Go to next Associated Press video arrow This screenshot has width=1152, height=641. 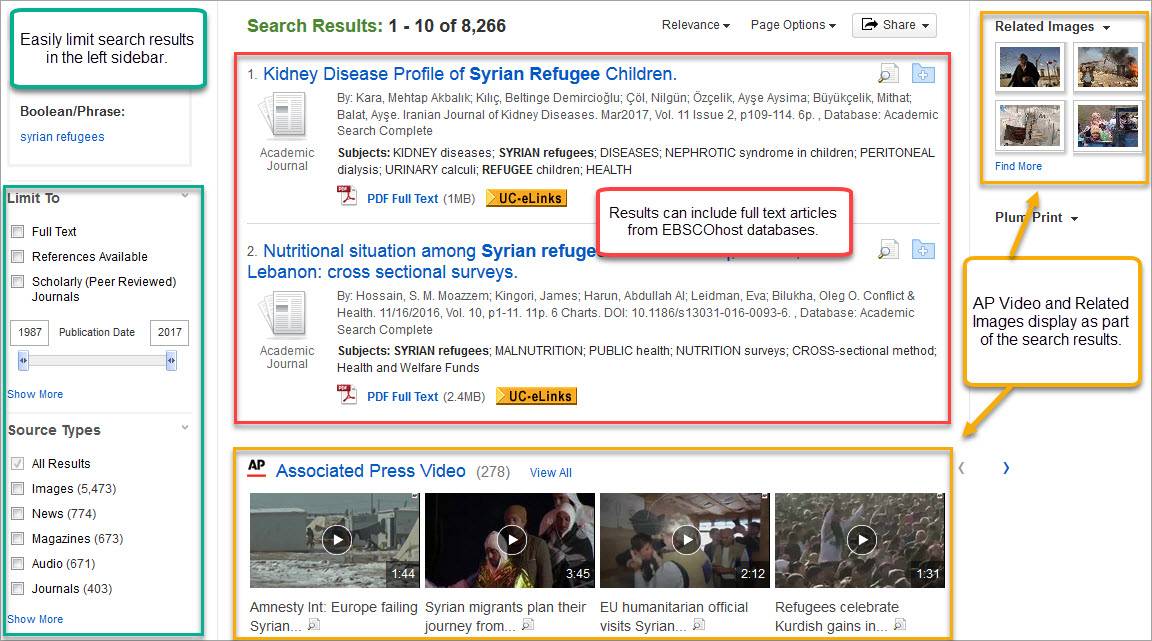(1006, 468)
